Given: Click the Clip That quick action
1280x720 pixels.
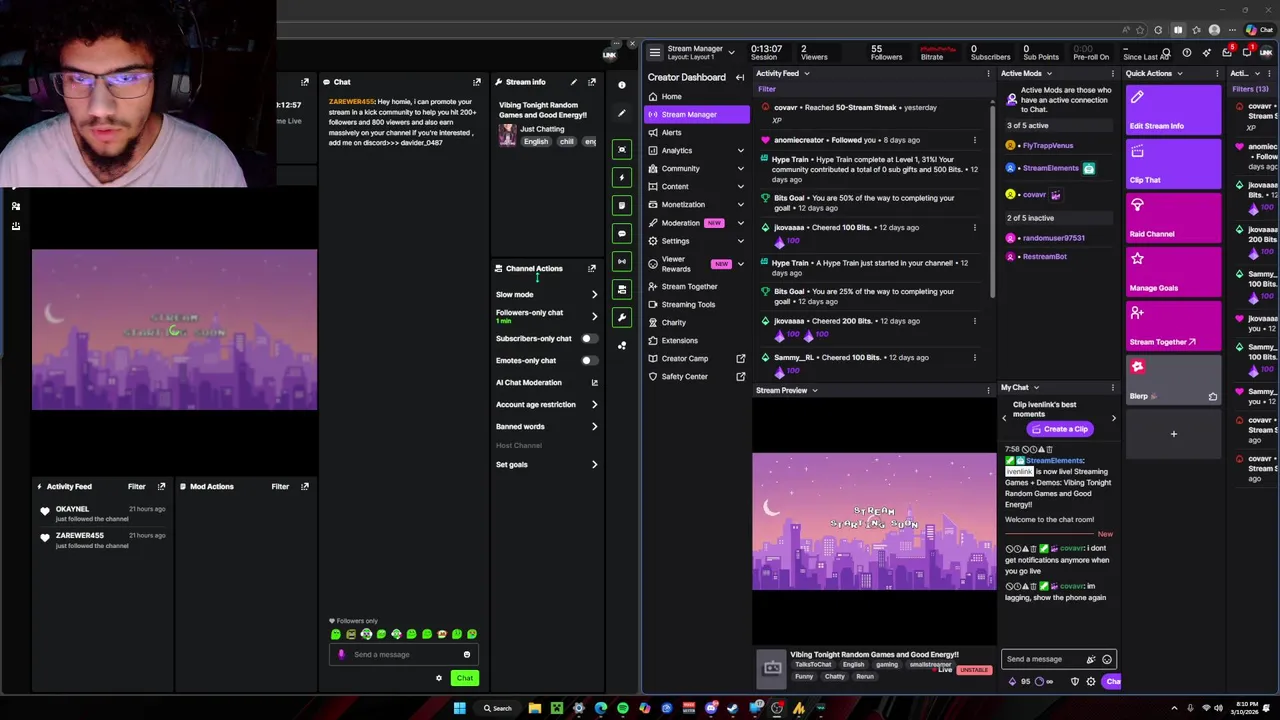Looking at the screenshot, I should click(1173, 165).
